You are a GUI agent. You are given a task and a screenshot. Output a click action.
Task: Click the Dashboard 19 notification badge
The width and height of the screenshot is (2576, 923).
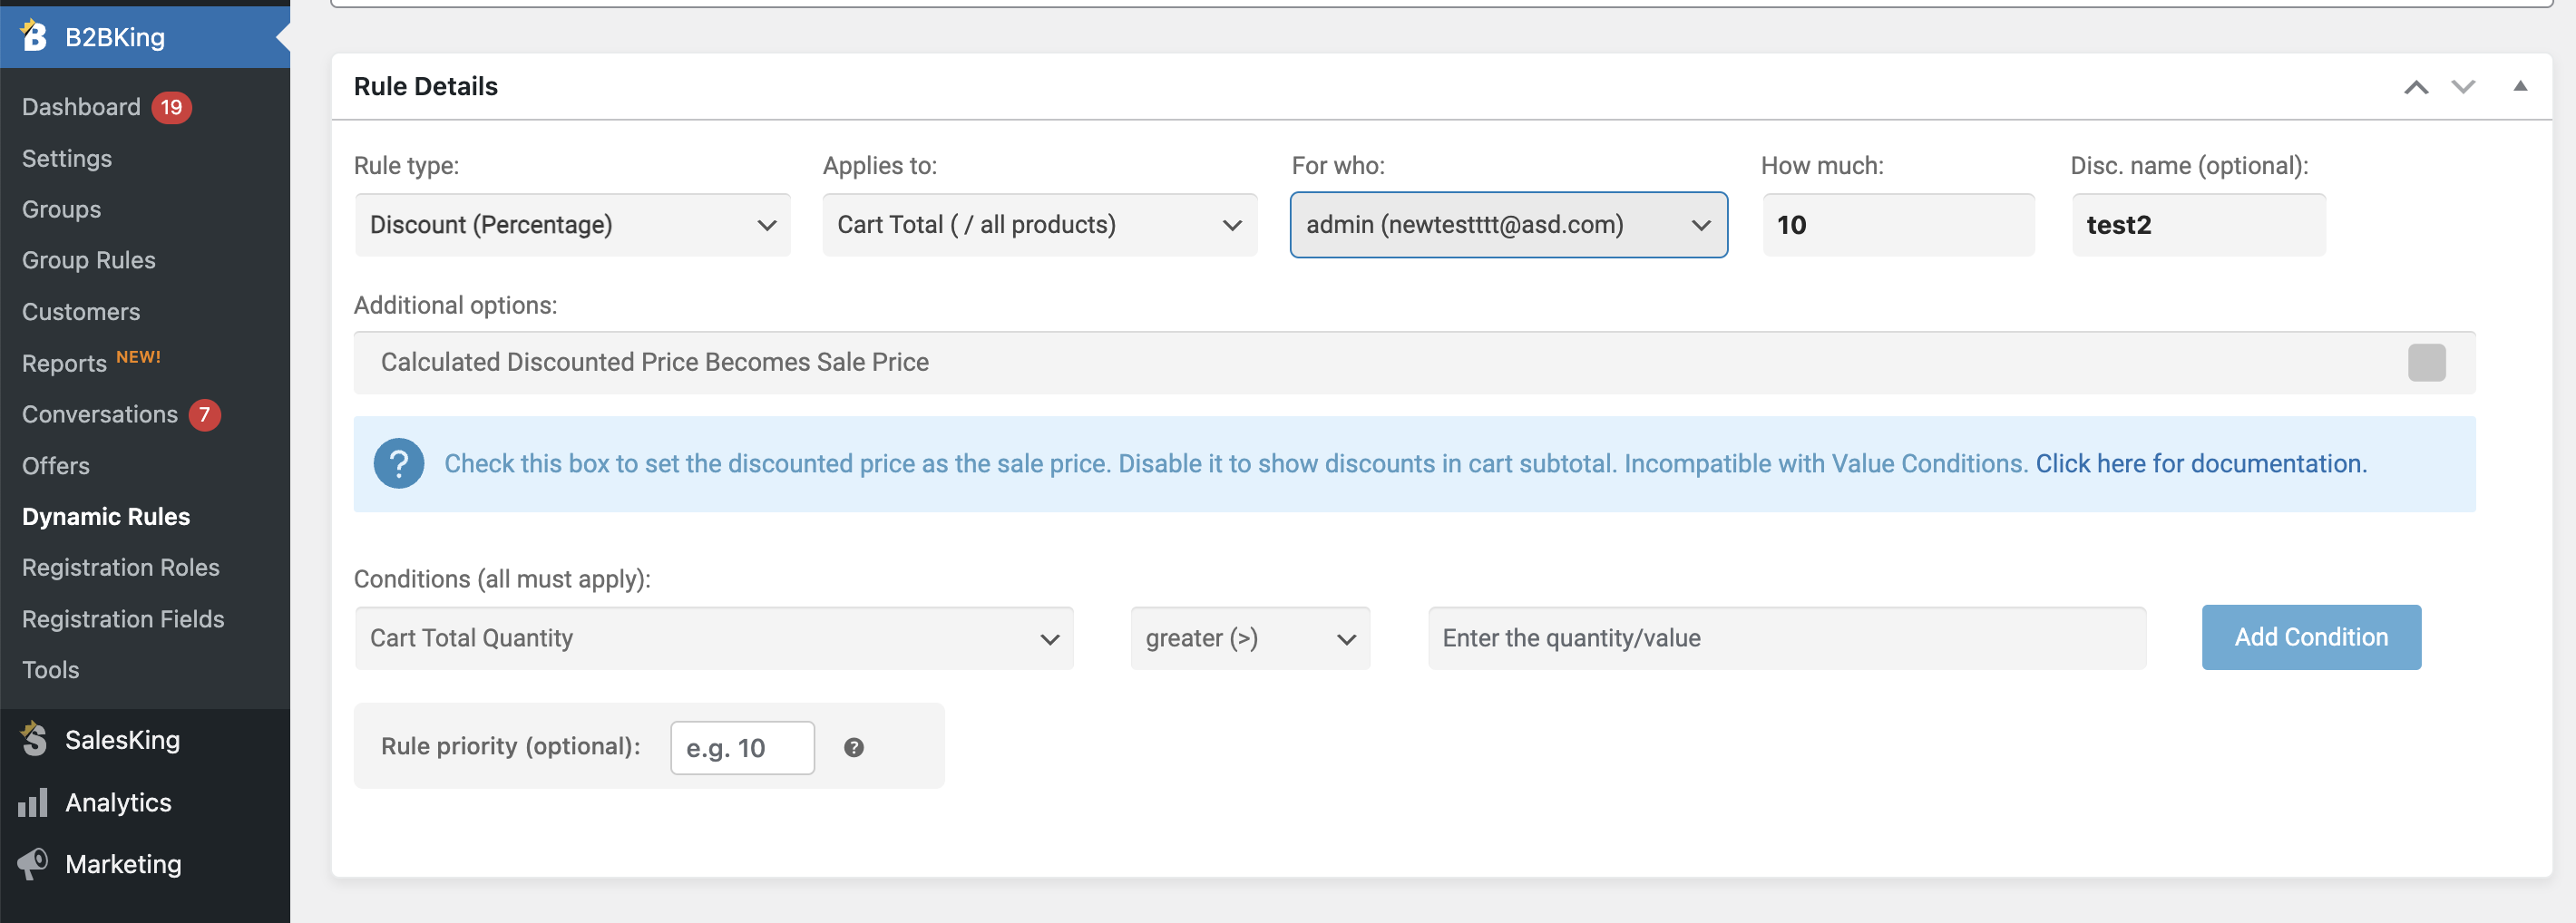171,107
